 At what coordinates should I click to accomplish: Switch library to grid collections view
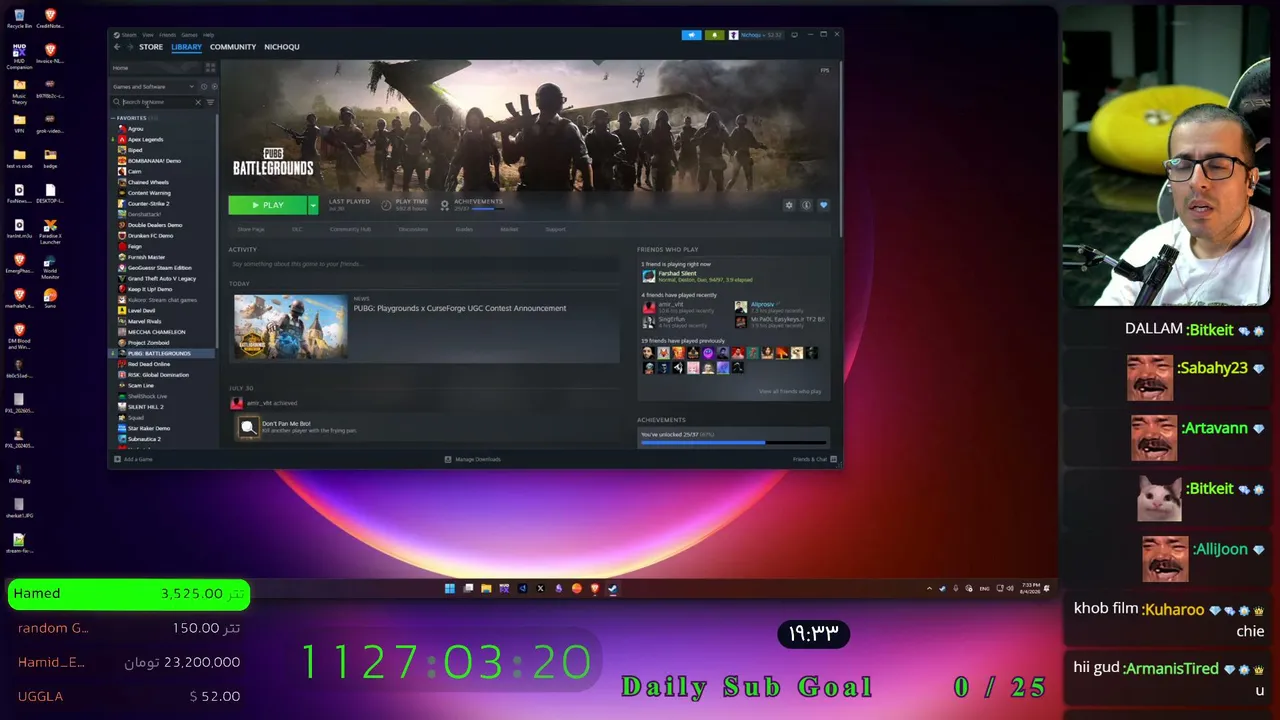point(210,68)
